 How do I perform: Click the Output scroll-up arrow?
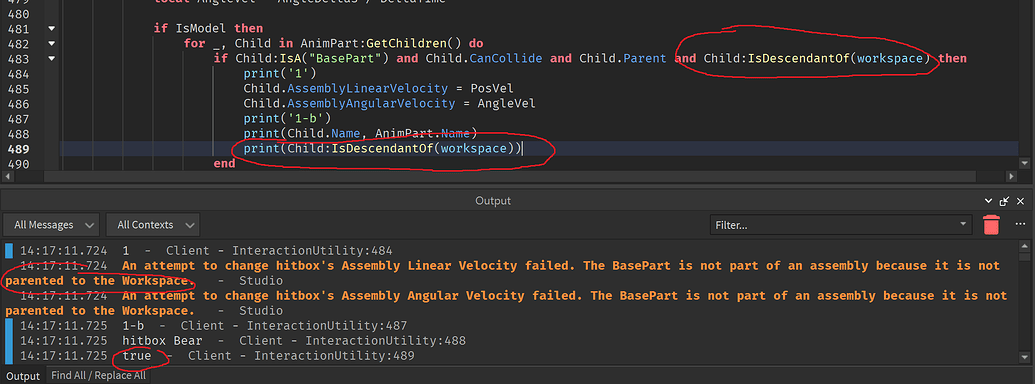[1024, 245]
